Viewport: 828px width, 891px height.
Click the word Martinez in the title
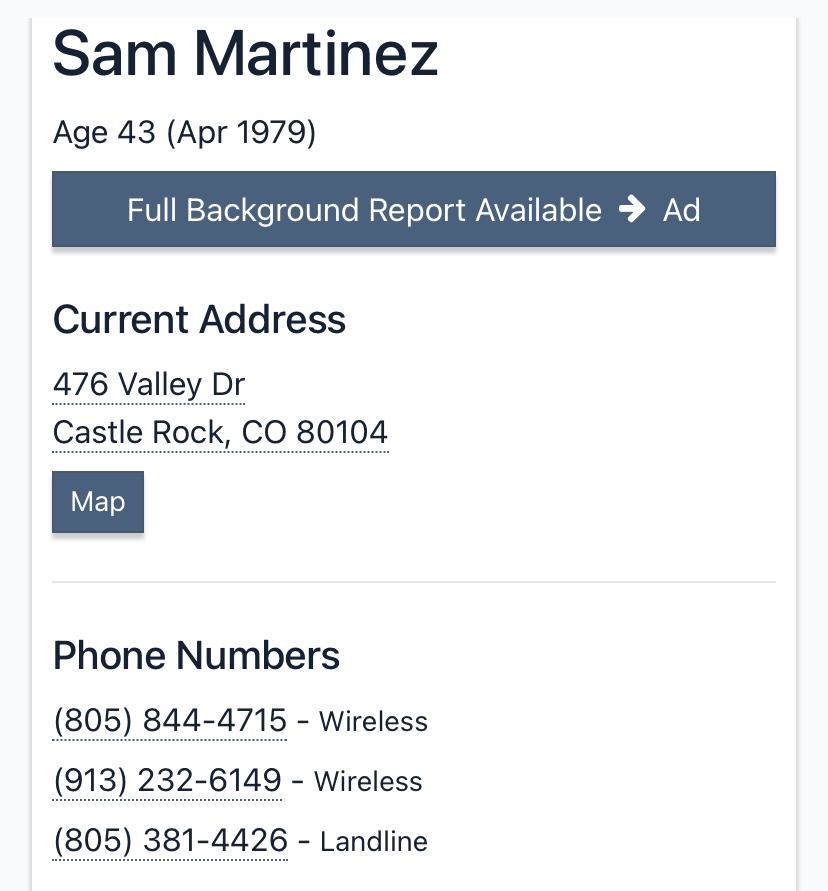[316, 54]
